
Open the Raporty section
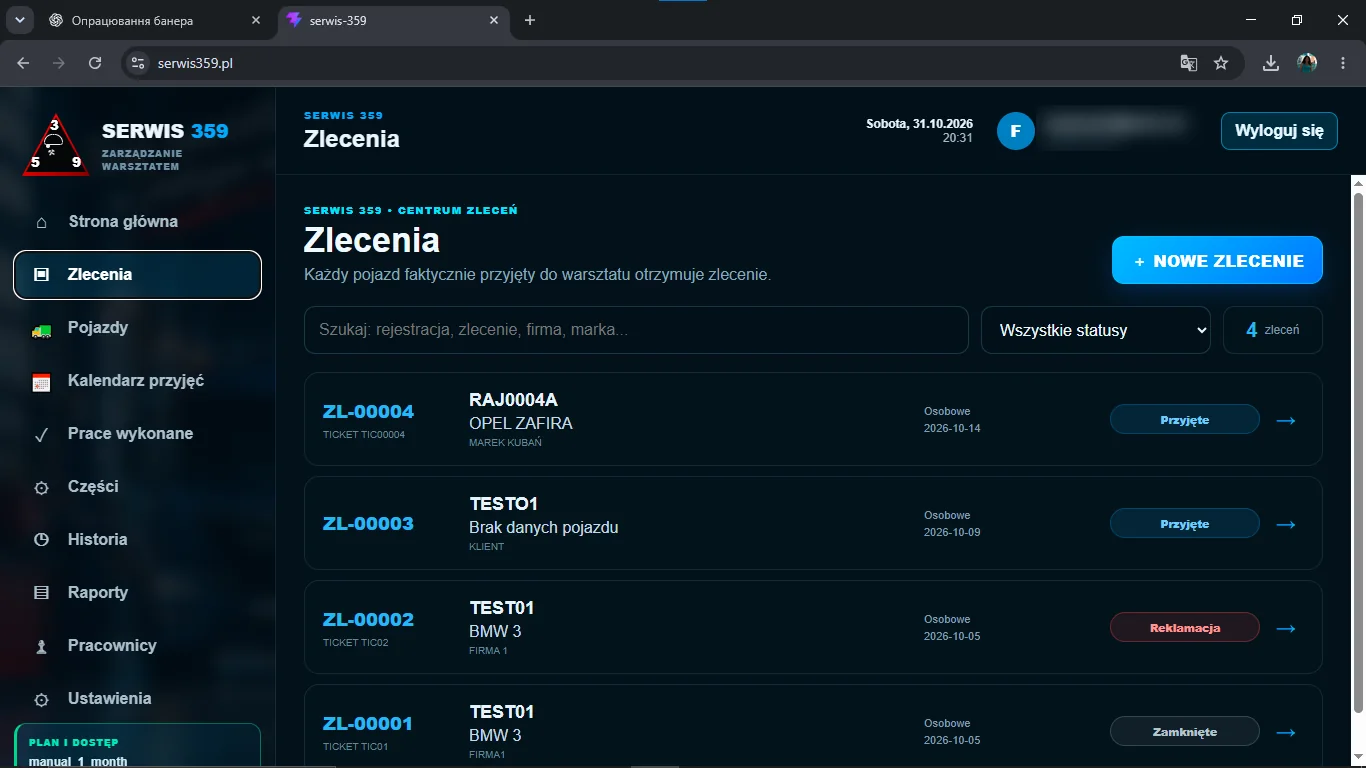click(x=137, y=593)
